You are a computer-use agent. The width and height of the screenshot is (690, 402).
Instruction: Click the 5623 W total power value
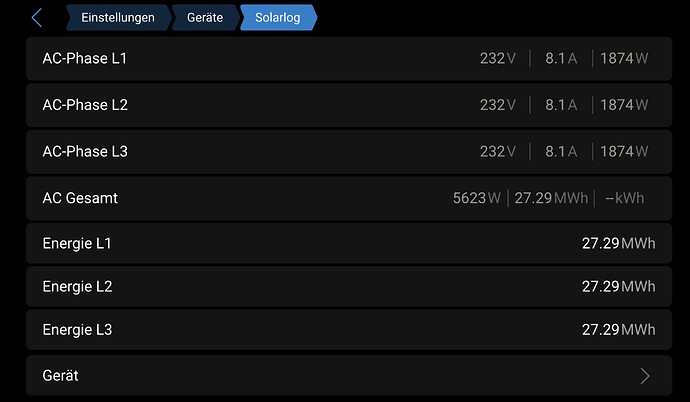click(477, 198)
